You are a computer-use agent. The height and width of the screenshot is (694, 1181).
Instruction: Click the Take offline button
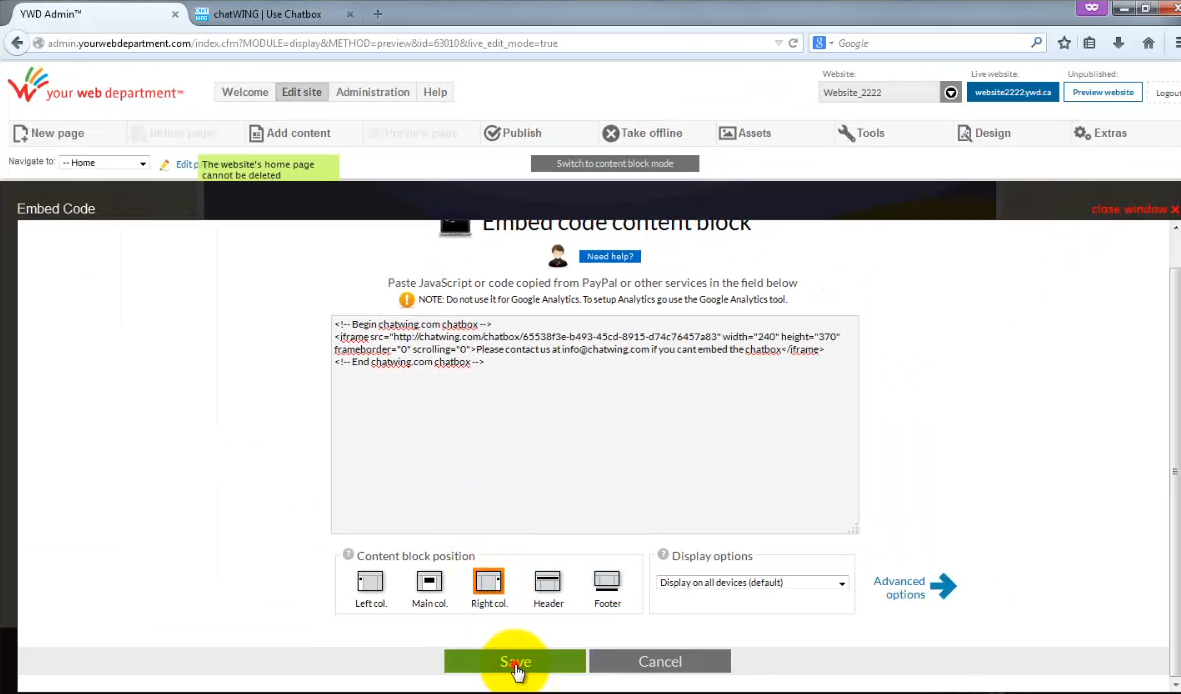pos(642,133)
